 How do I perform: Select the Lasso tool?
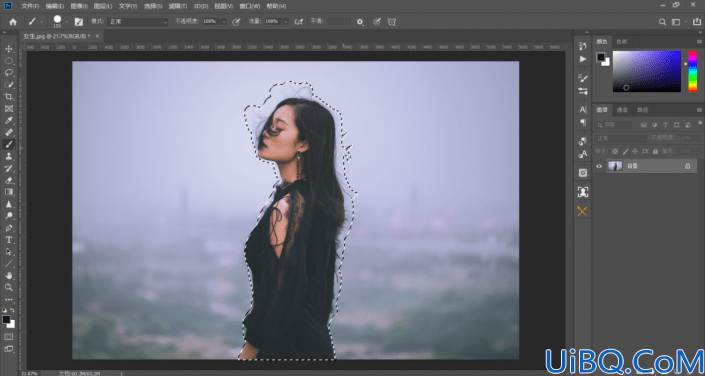click(x=9, y=72)
